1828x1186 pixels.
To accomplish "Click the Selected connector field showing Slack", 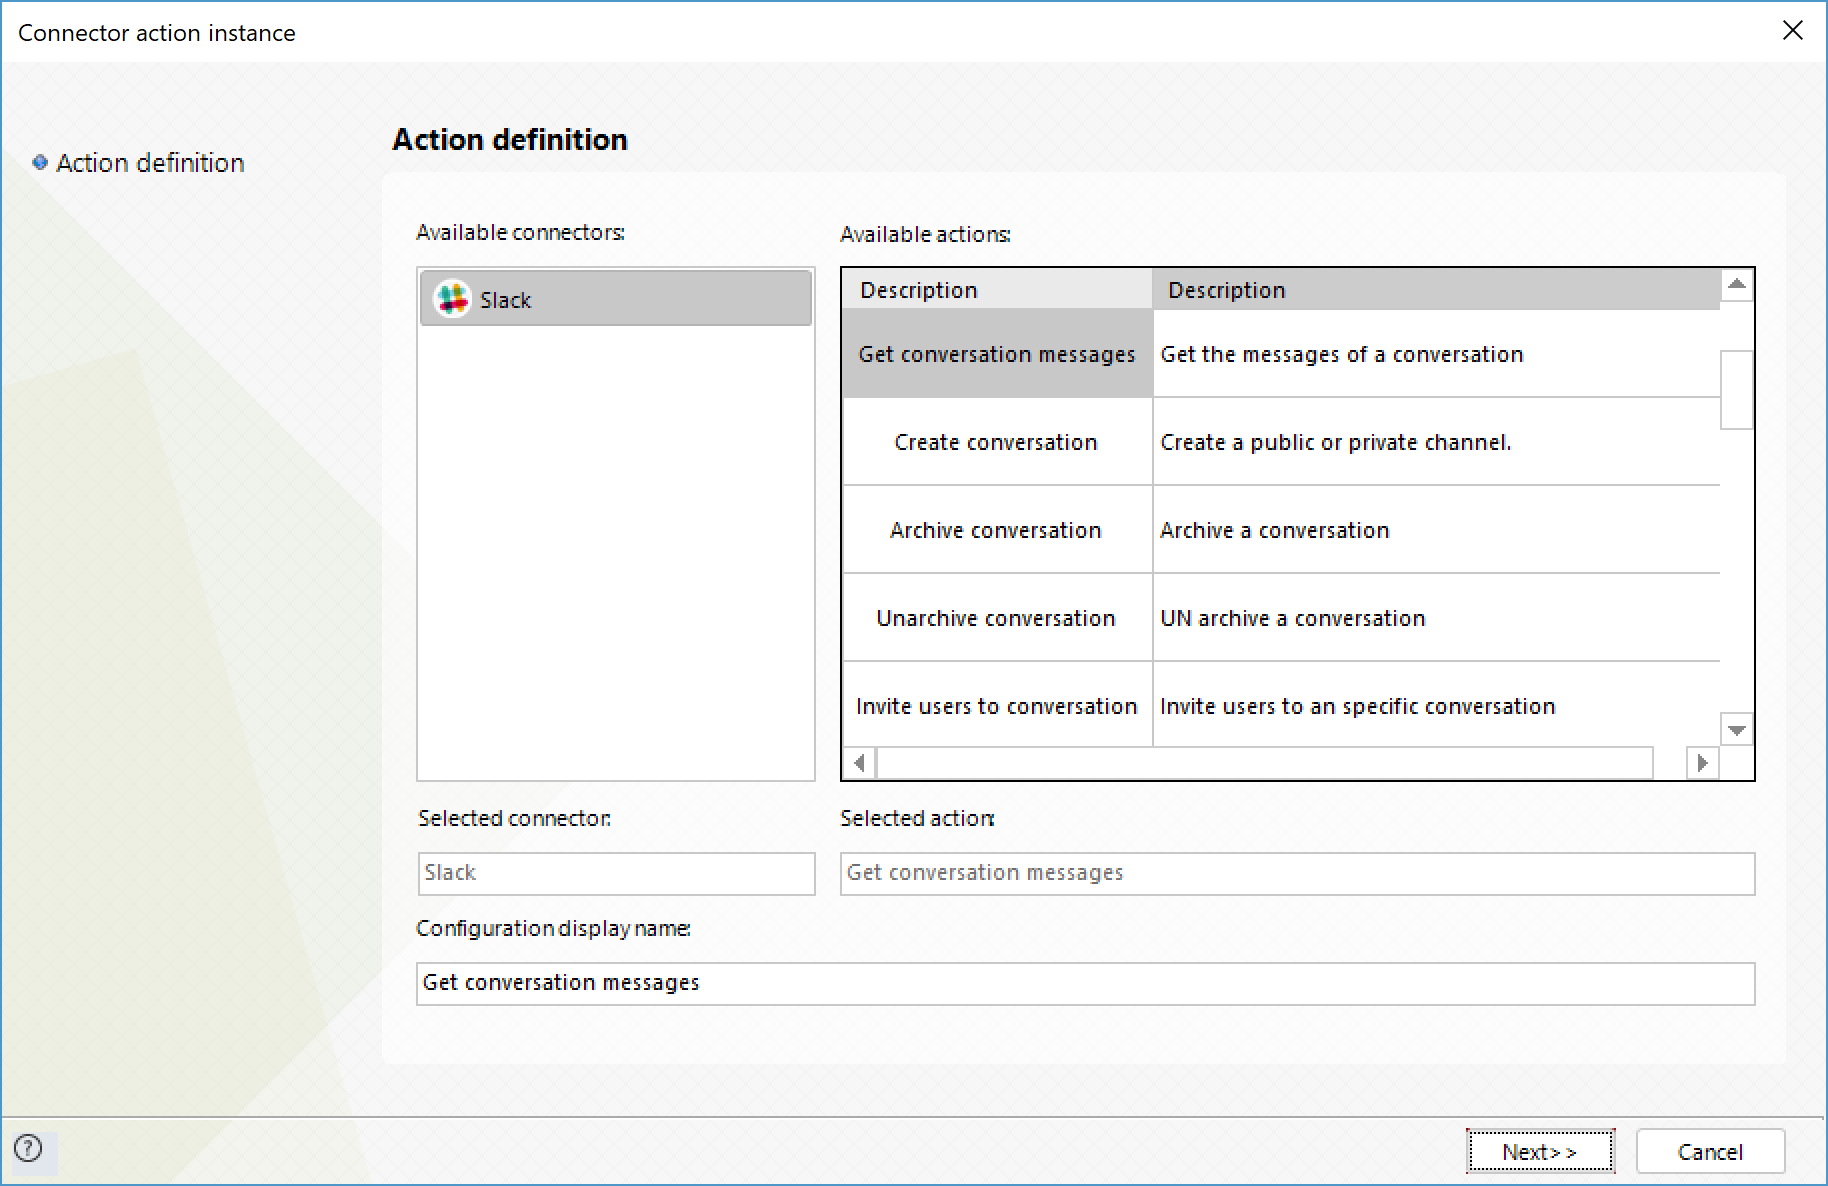I will coord(616,873).
